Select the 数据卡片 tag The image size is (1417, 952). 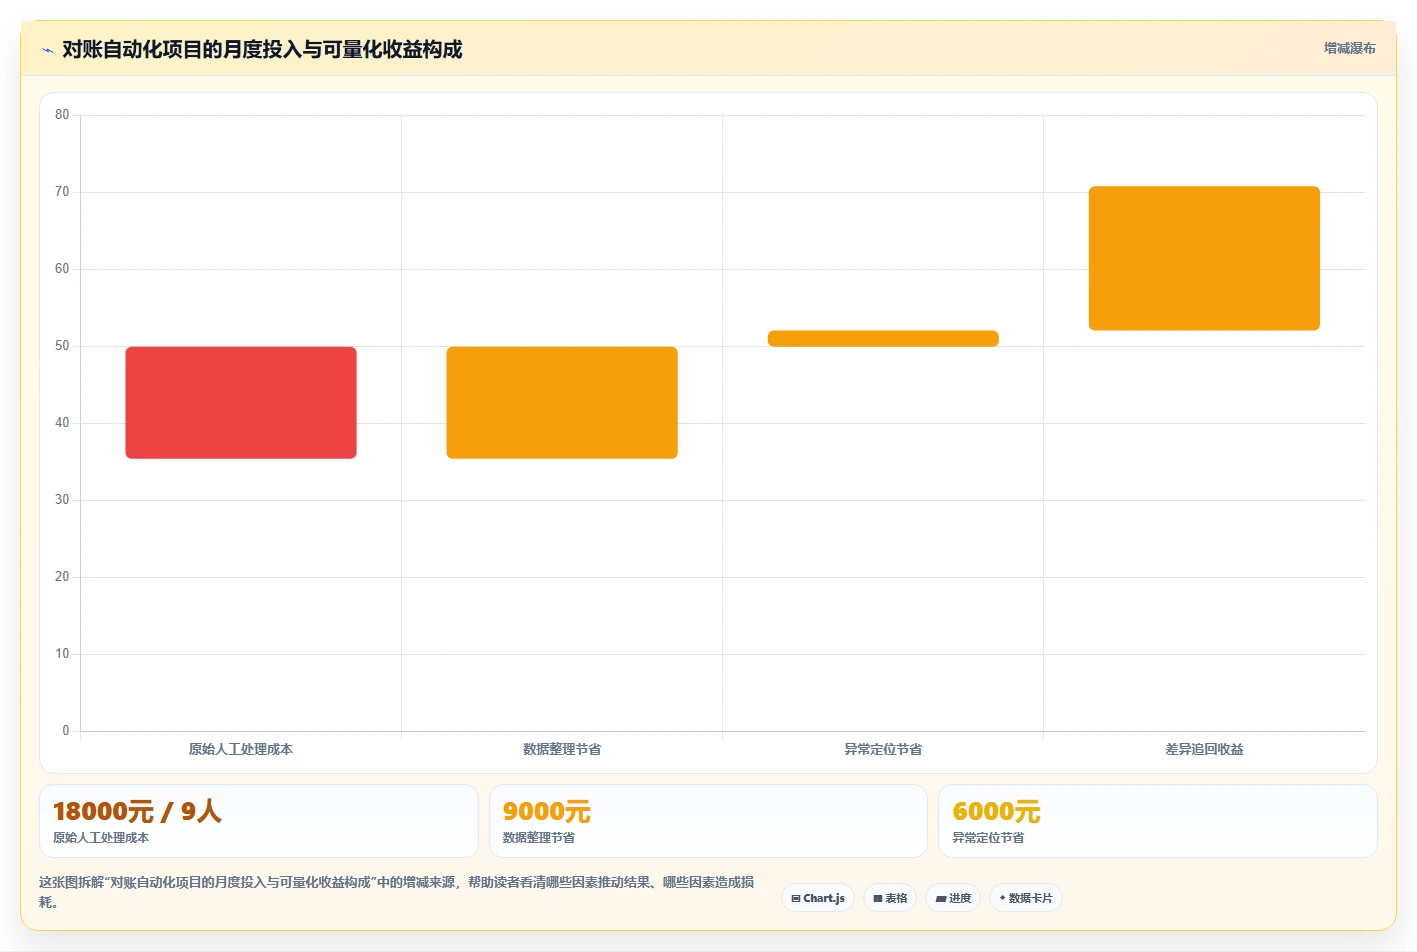1026,898
